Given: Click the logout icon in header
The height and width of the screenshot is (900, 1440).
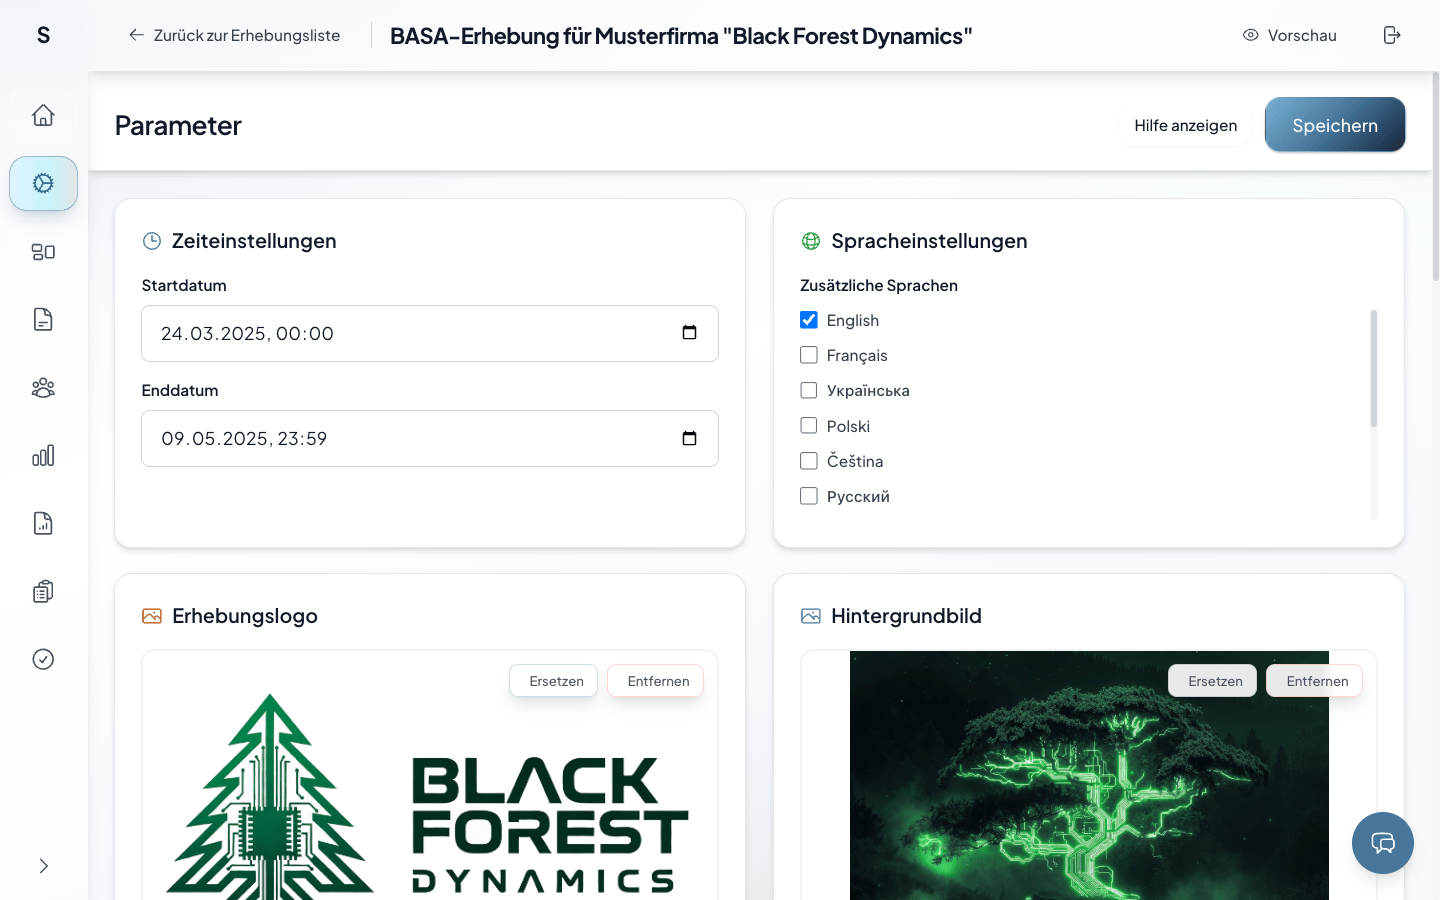Looking at the screenshot, I should click(x=1392, y=35).
